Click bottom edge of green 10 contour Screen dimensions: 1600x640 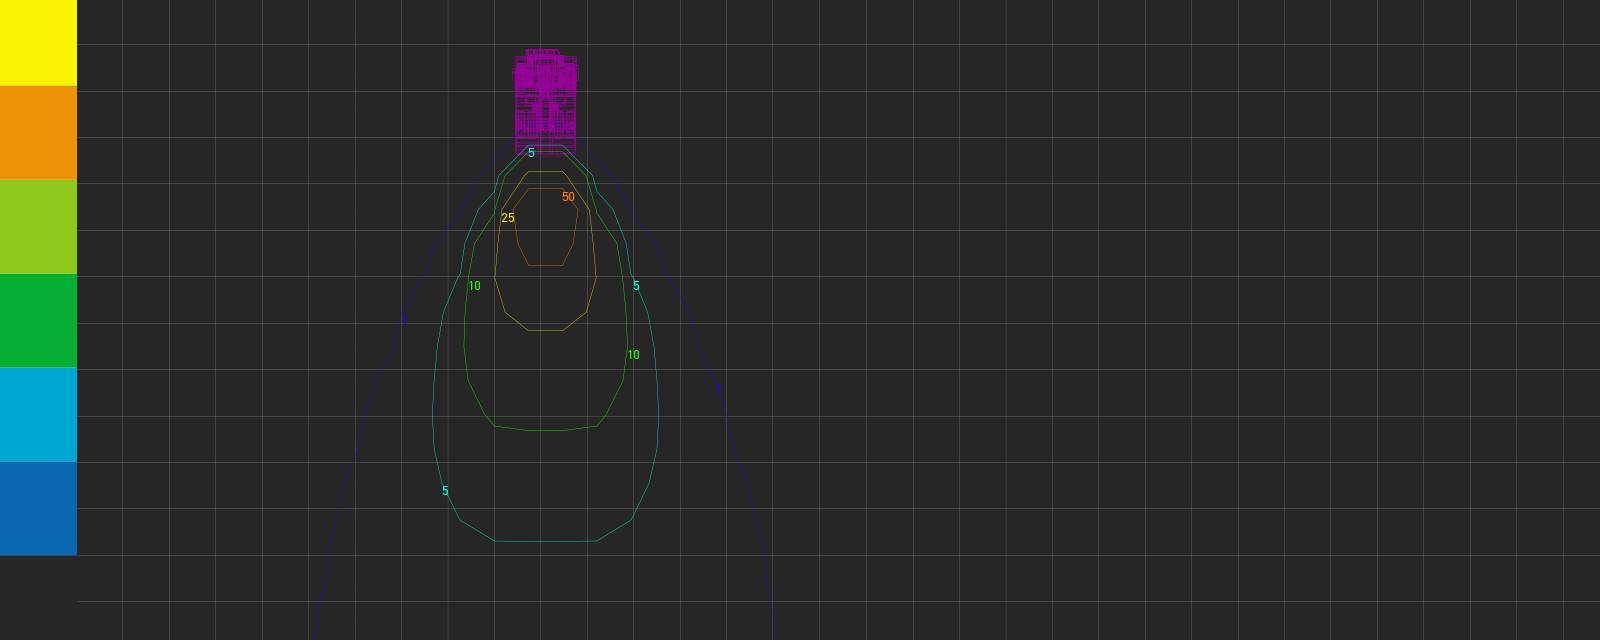point(545,431)
